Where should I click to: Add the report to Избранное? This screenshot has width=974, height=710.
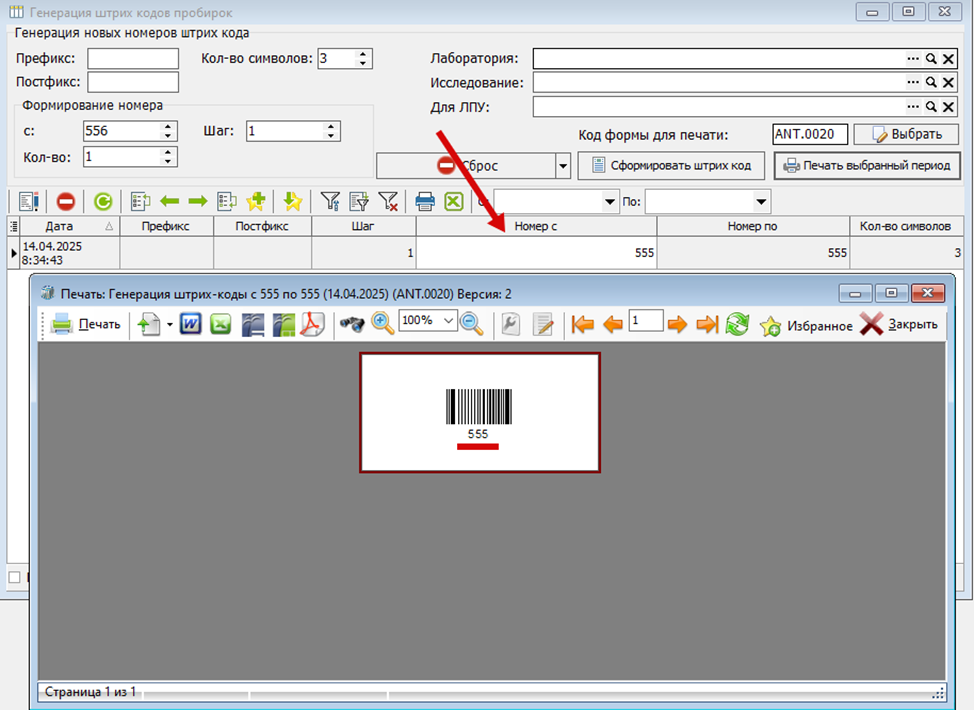806,325
